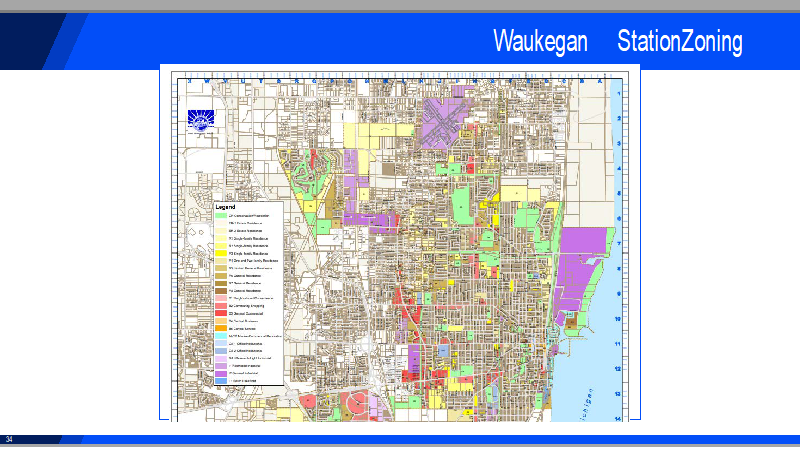
Task: Click the Waukegan city logo on map
Action: [201, 120]
